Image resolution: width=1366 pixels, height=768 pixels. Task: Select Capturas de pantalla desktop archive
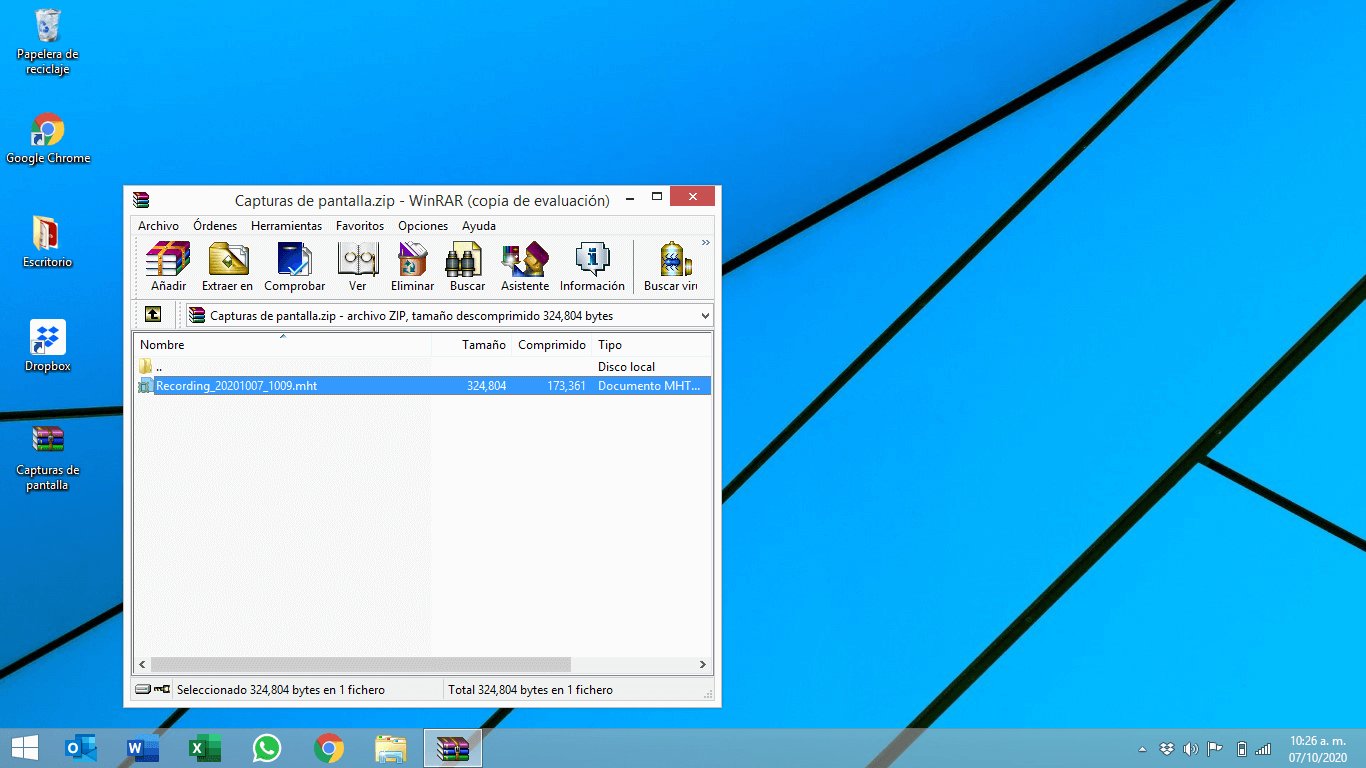[x=48, y=457]
